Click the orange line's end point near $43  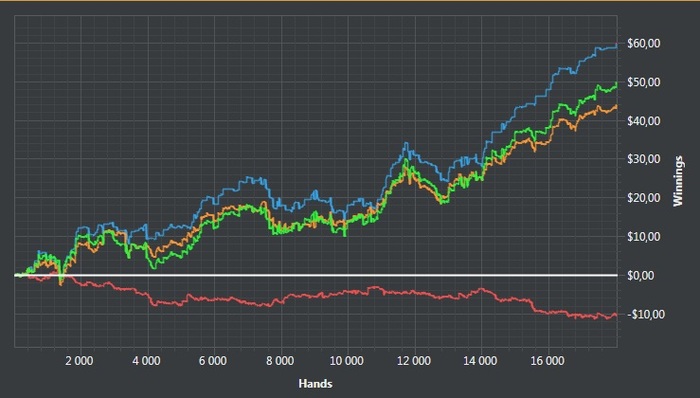617,106
